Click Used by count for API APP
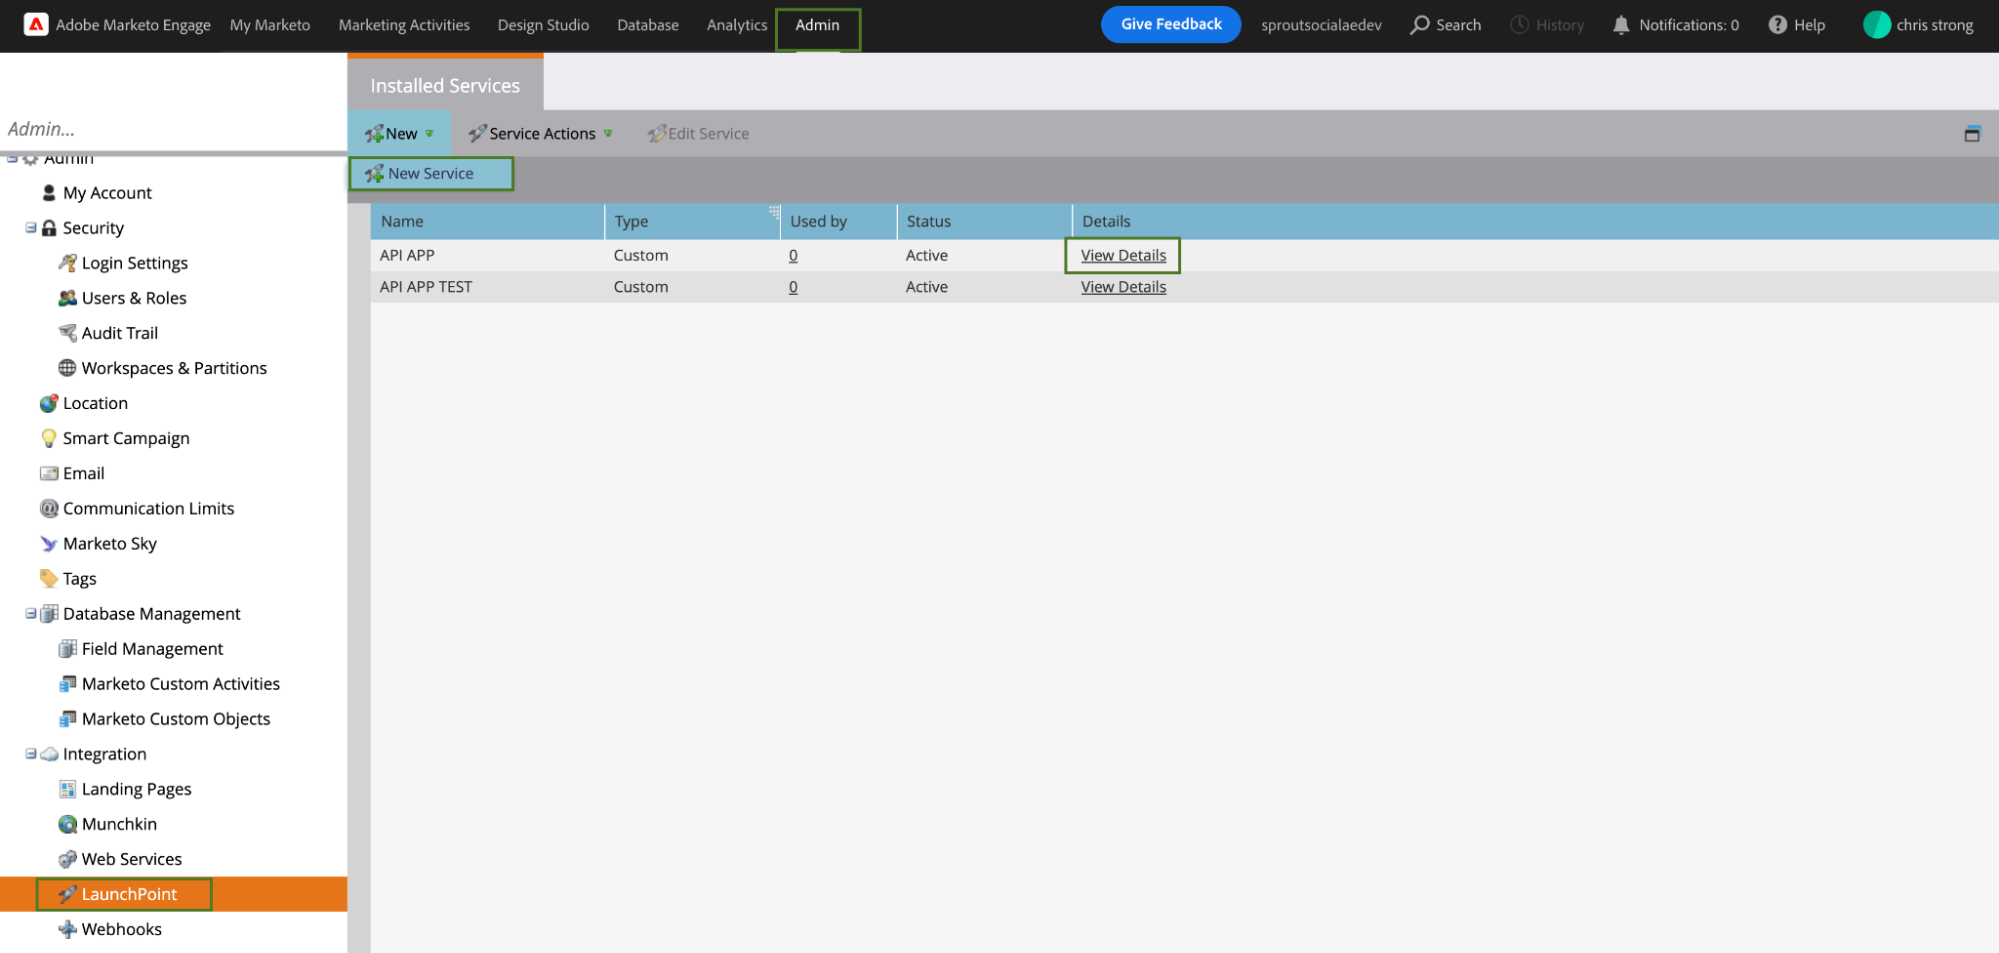 793,256
